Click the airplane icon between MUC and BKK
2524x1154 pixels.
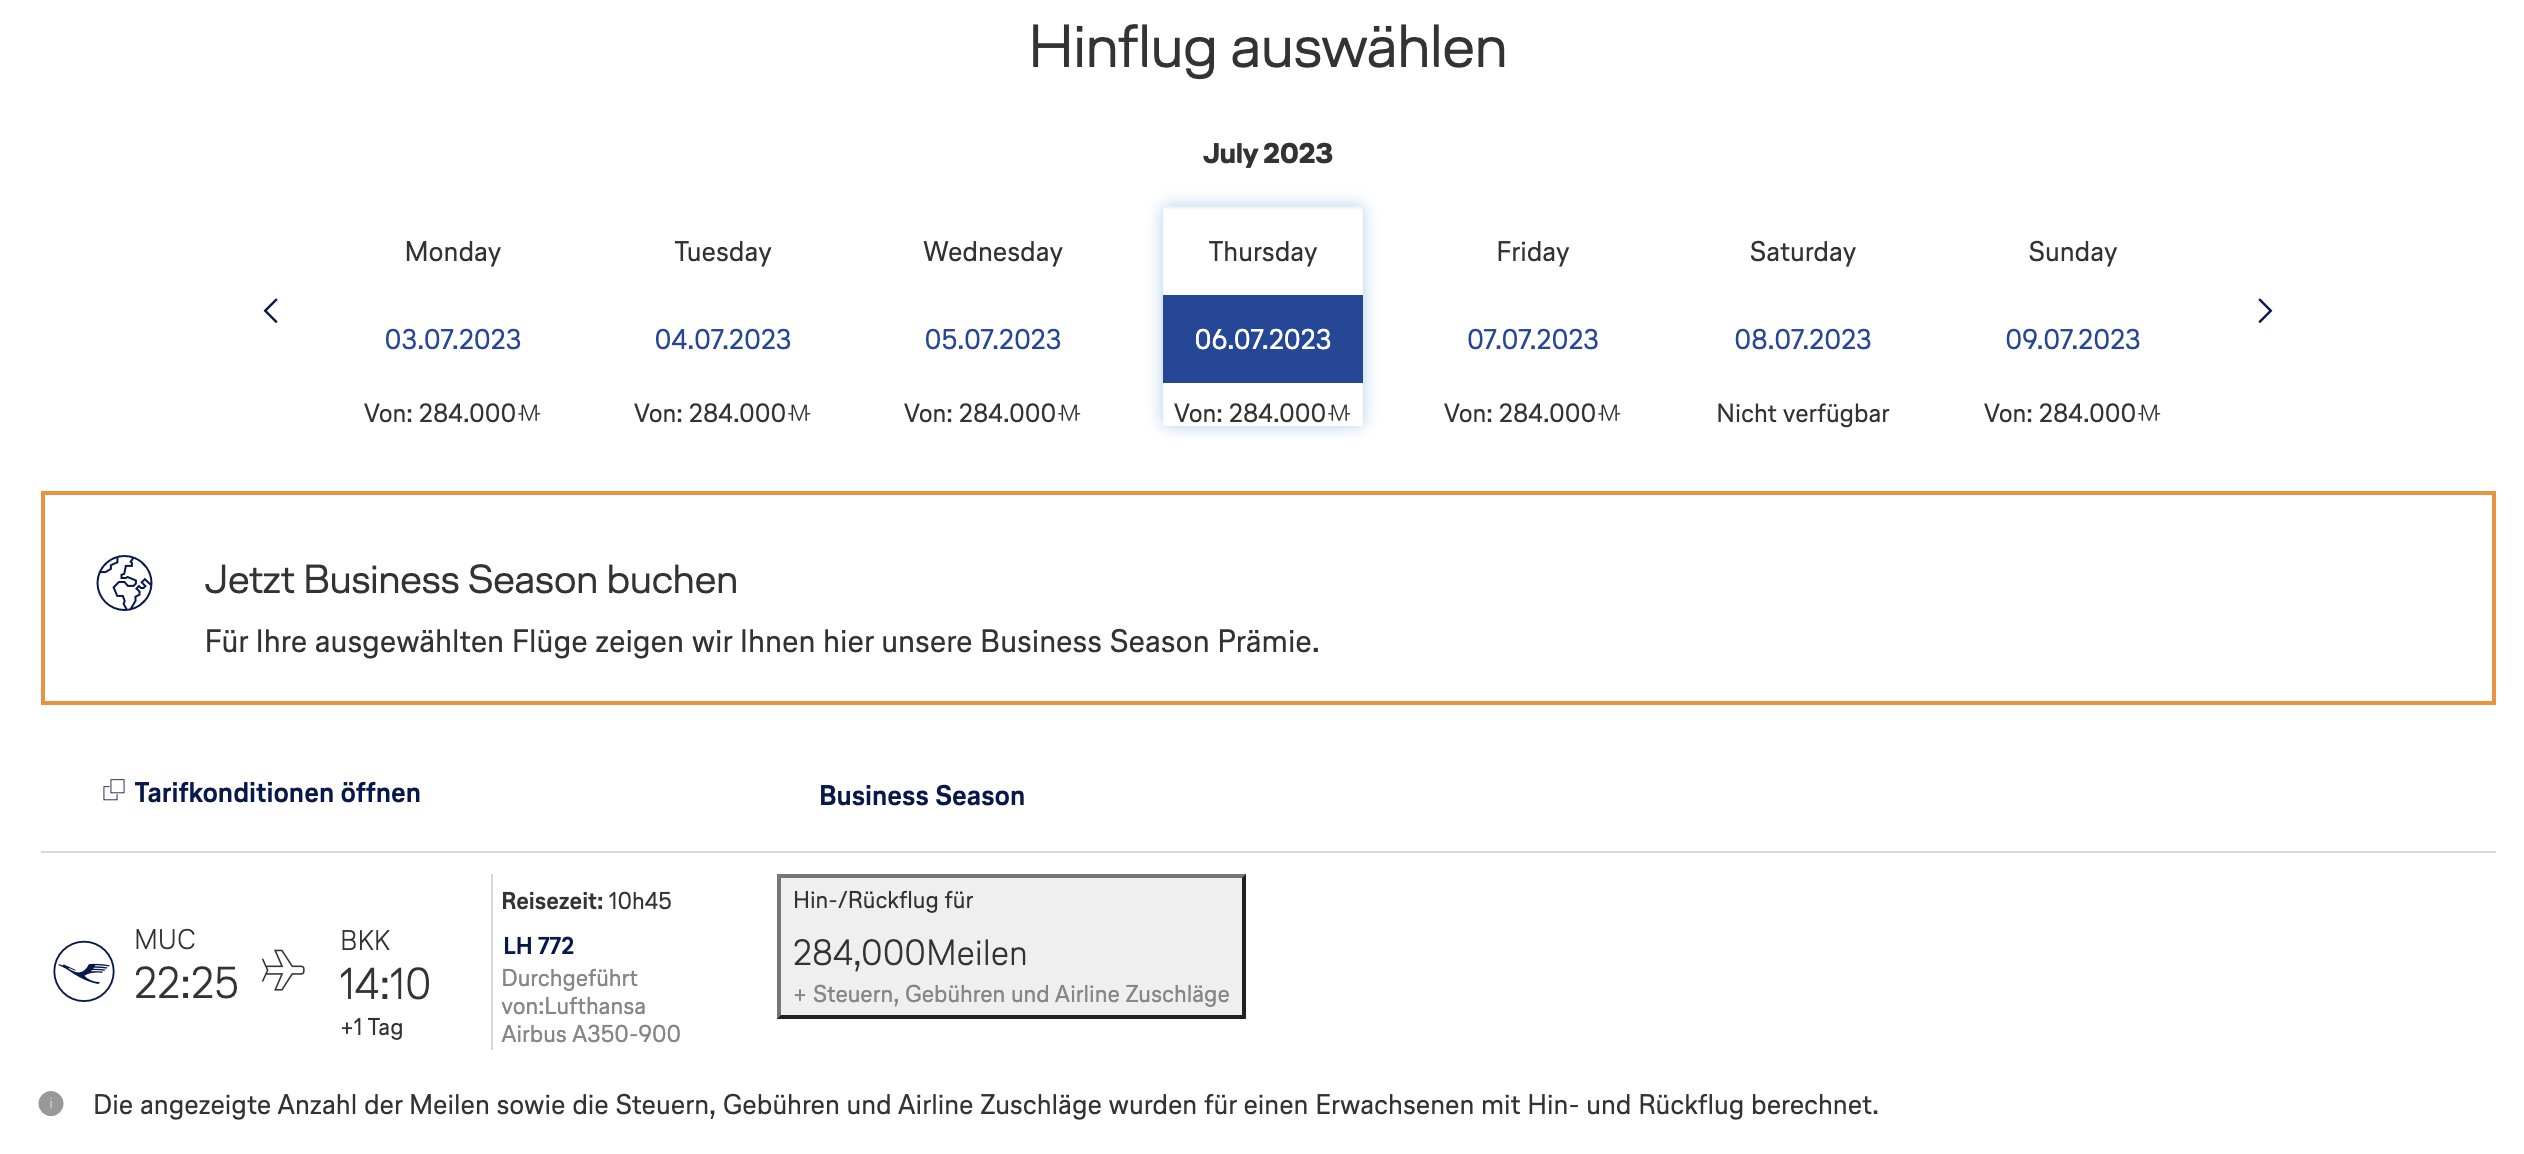(283, 970)
